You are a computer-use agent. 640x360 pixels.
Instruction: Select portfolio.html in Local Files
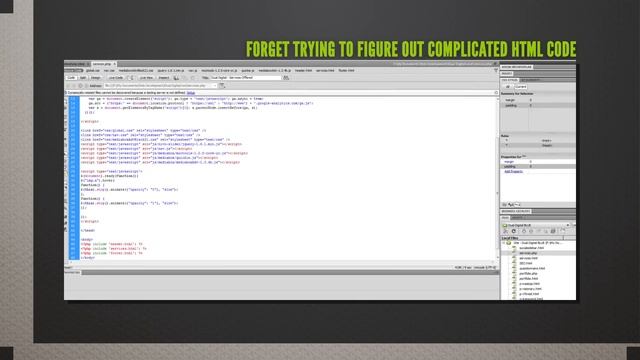point(529,278)
